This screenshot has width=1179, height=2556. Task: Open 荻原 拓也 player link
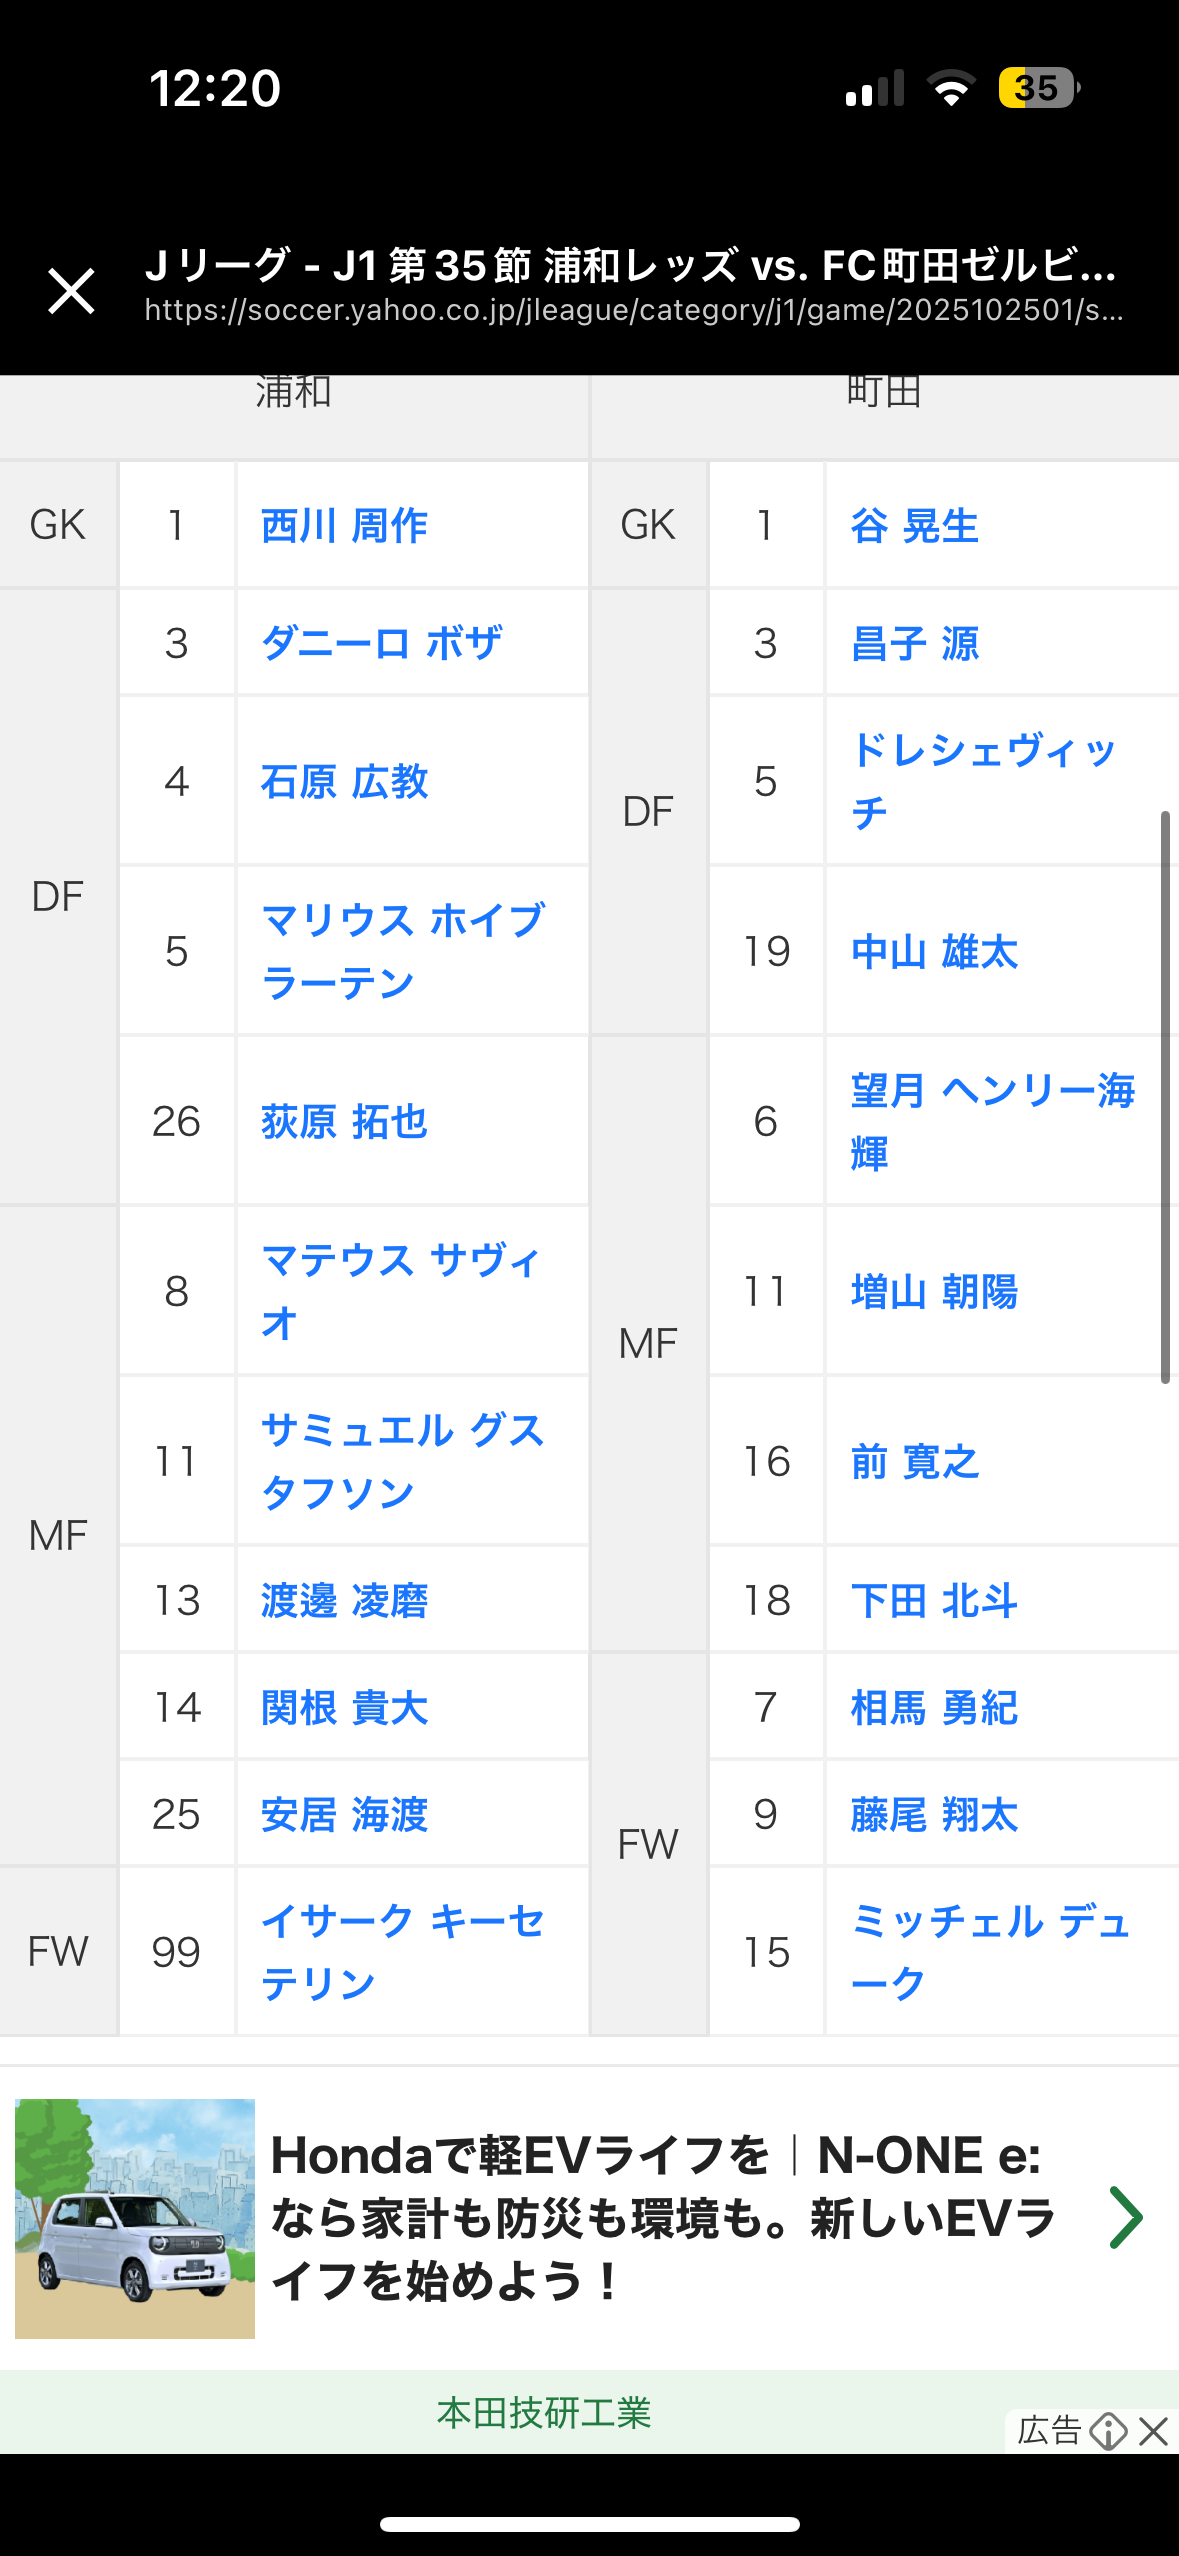[x=344, y=1121]
